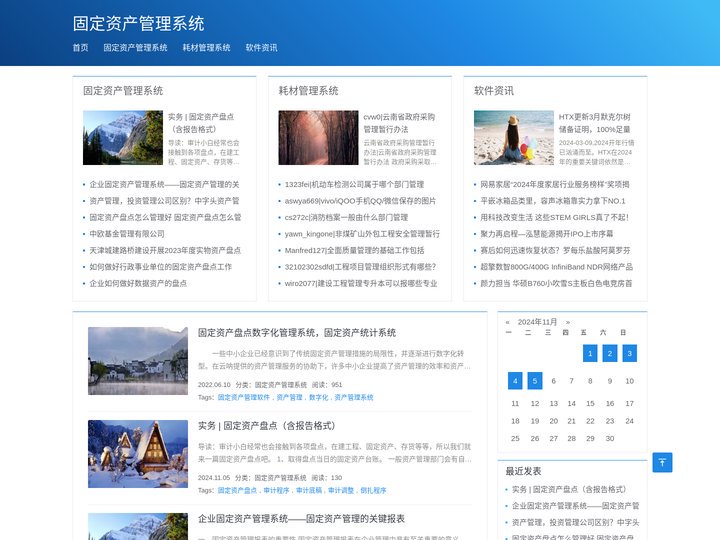Image resolution: width=720 pixels, height=540 pixels.
Task: Open featured title HTX更新3月默克尔树储备证明
Action: click(x=595, y=123)
